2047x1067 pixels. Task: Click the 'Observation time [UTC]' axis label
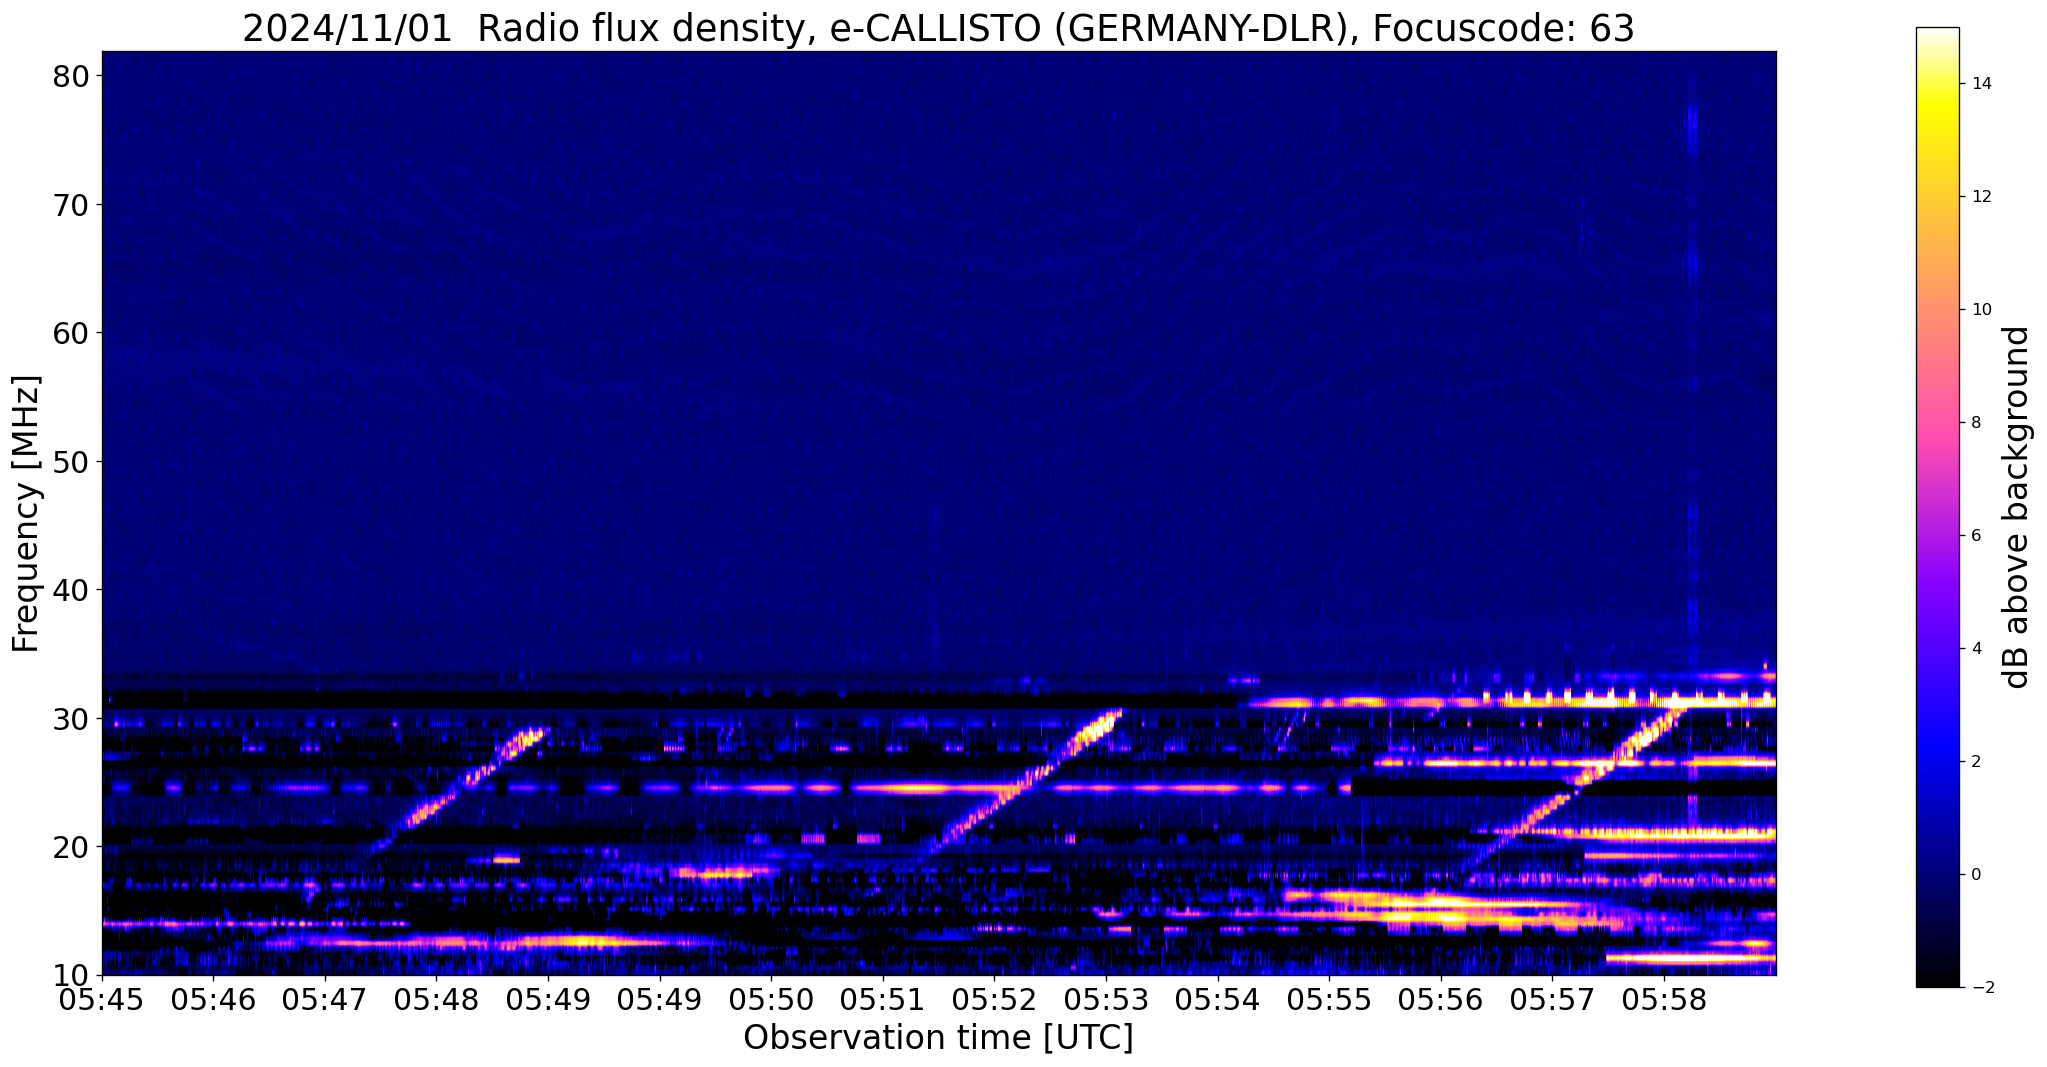[938, 1038]
